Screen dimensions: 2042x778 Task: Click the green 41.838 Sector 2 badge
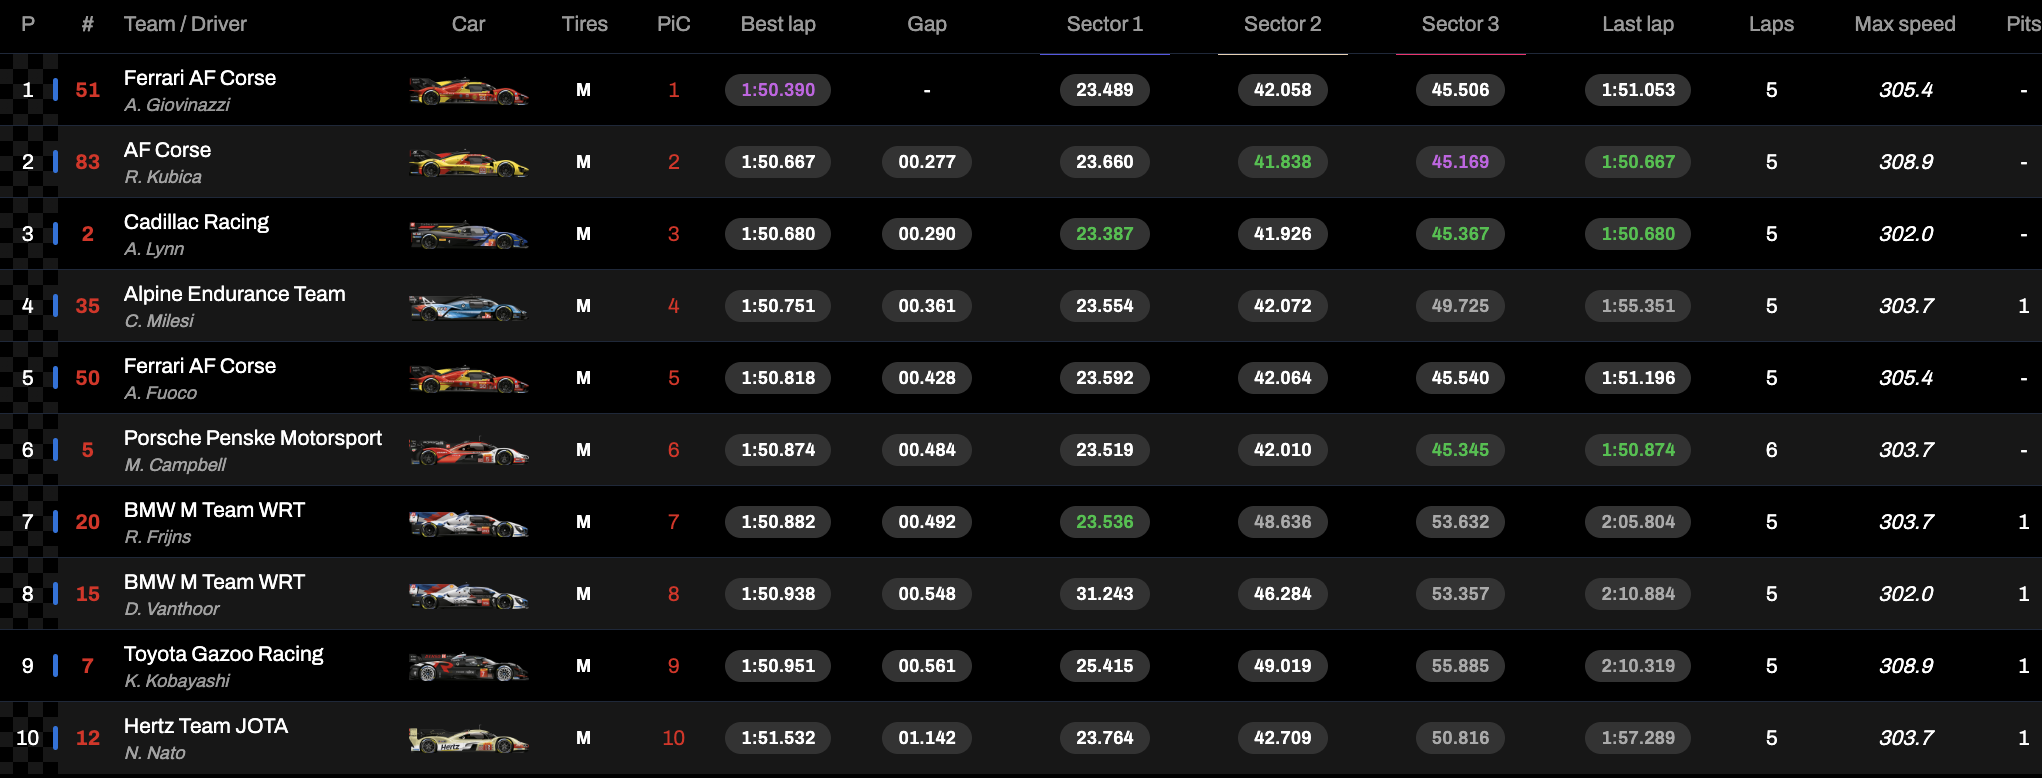(x=1283, y=162)
